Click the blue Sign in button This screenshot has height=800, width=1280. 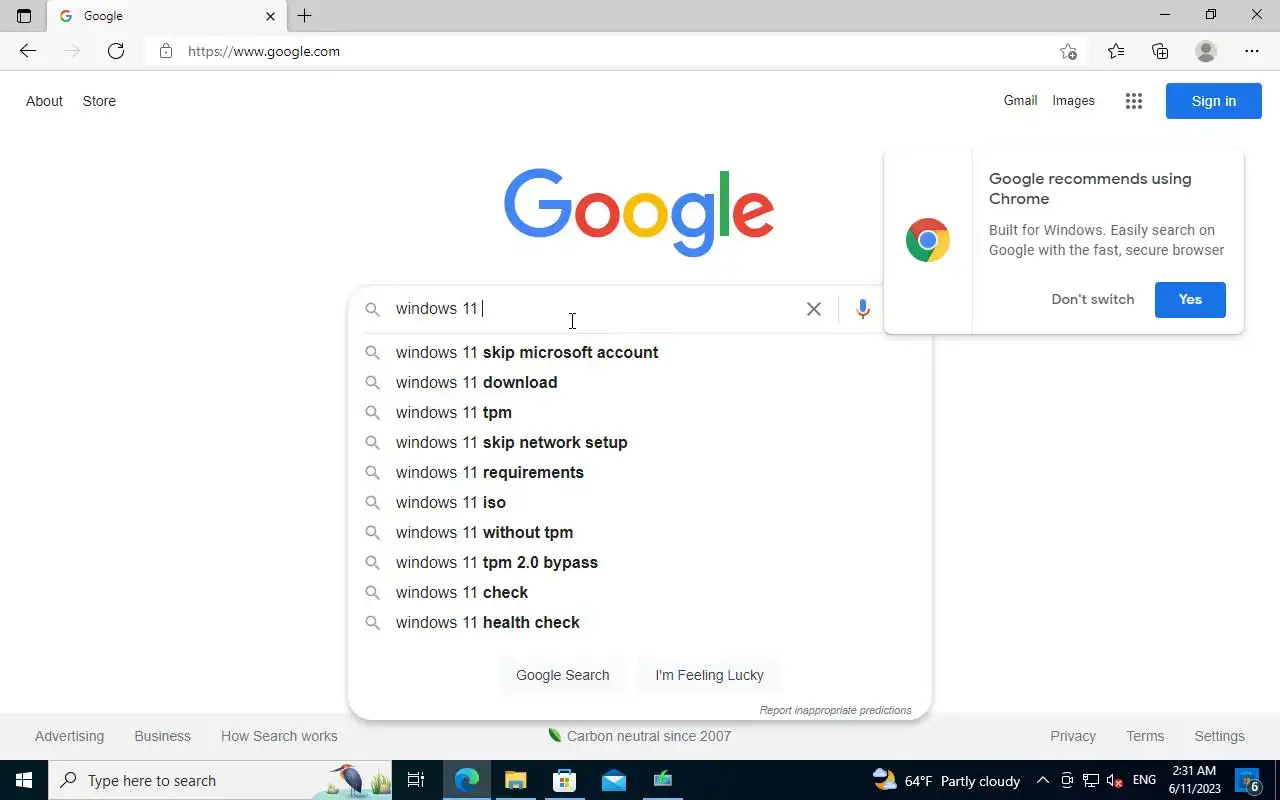click(x=1213, y=101)
